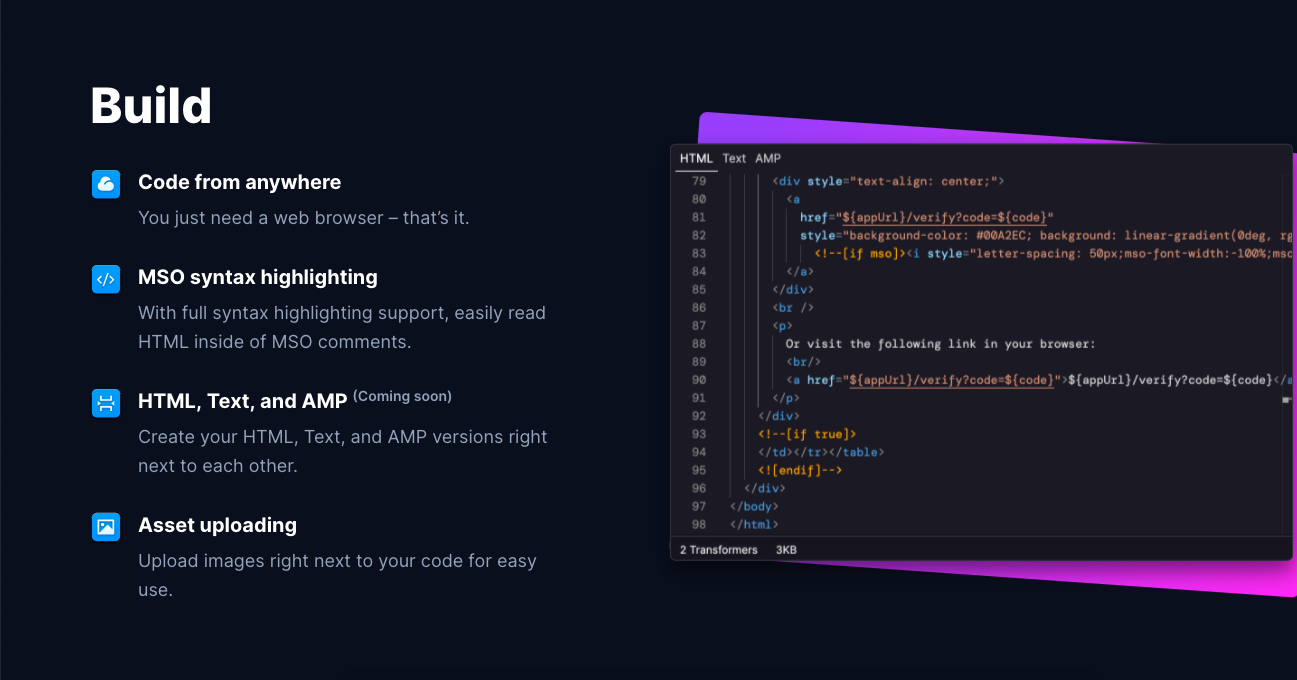This screenshot has width=1297, height=680.
Task: Click the cloud icon beside Code from anywhere
Action: pos(106,184)
